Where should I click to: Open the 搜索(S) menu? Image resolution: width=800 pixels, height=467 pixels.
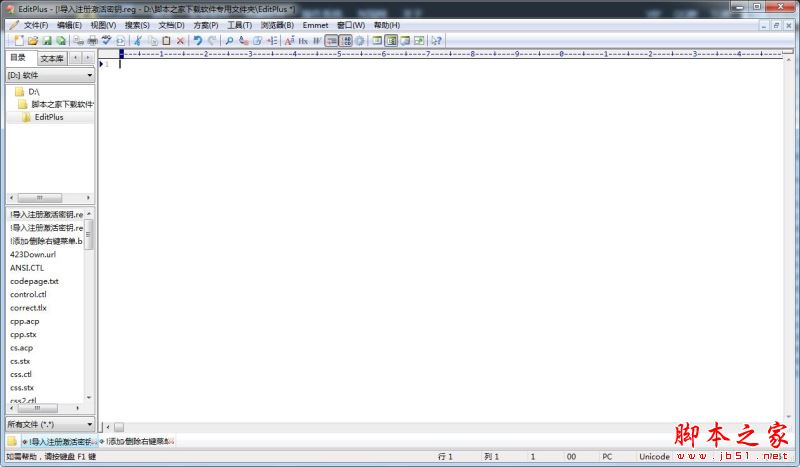(x=137, y=25)
